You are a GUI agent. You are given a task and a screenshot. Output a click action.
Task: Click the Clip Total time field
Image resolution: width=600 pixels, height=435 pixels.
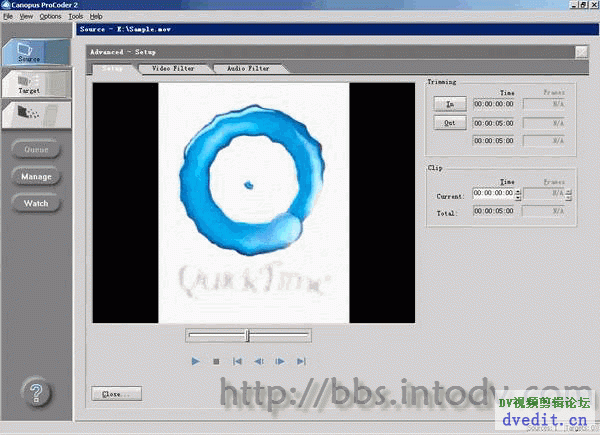(494, 211)
